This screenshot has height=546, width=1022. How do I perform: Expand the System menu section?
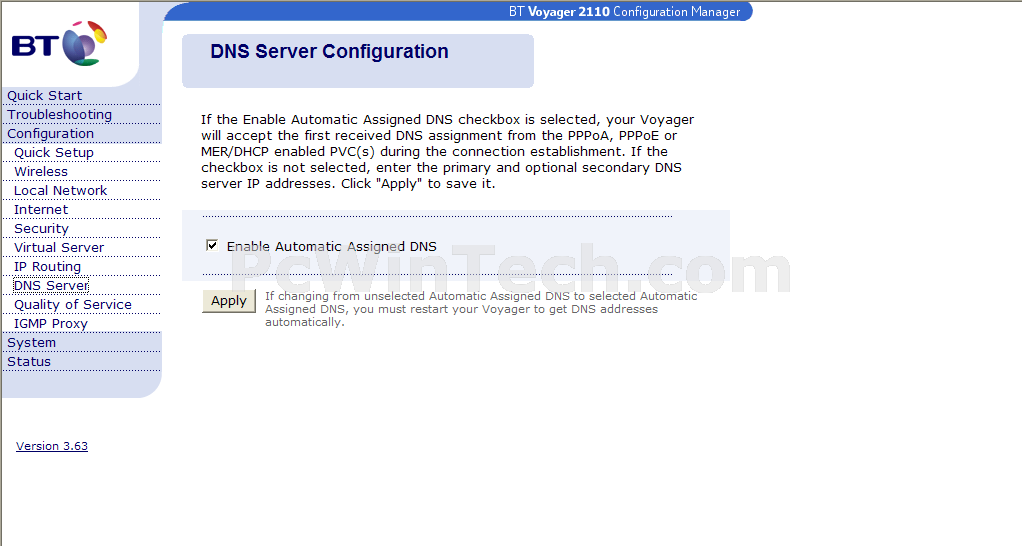[x=31, y=343]
